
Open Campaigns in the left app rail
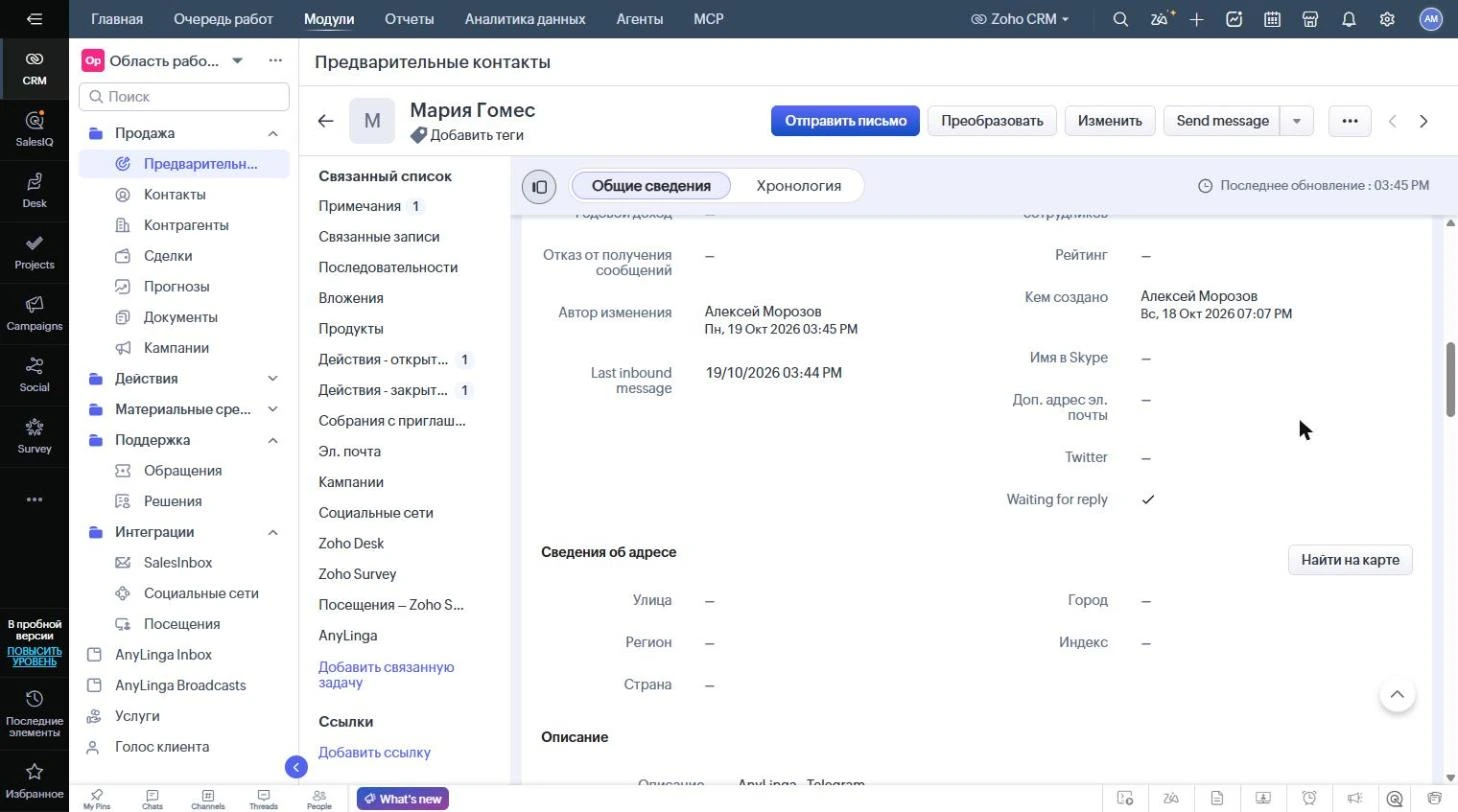click(x=34, y=313)
